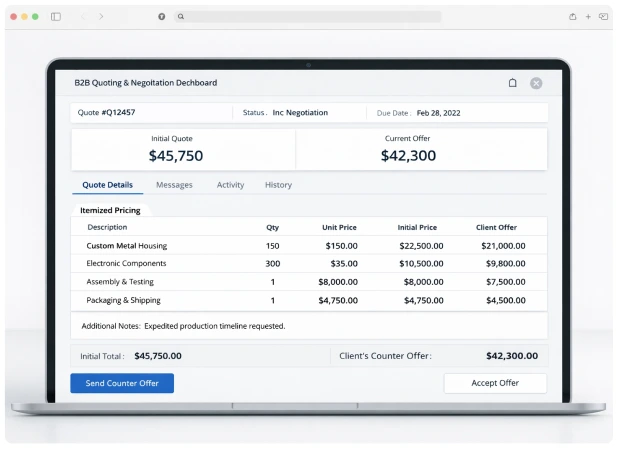Open the History tab
The width and height of the screenshot is (618, 449).
coord(278,185)
